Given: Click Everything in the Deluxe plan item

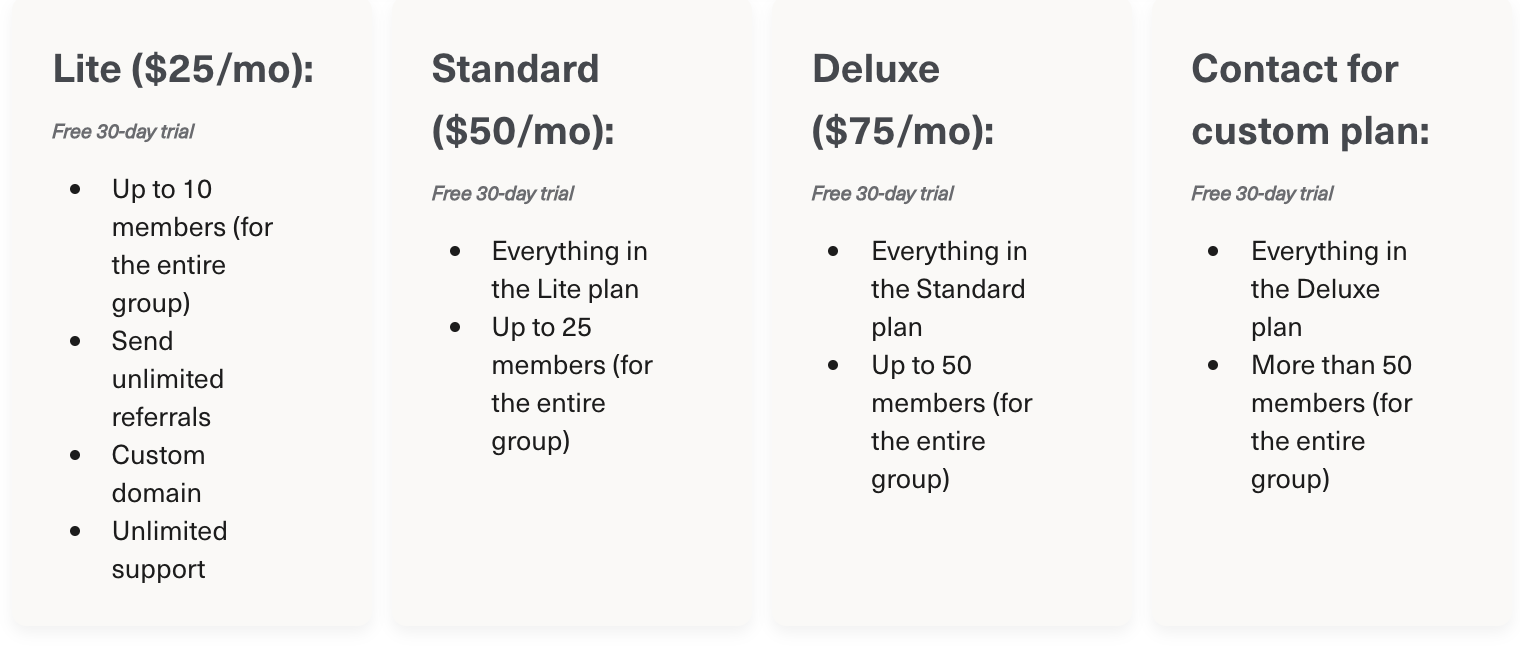Looking at the screenshot, I should coord(1328,289).
